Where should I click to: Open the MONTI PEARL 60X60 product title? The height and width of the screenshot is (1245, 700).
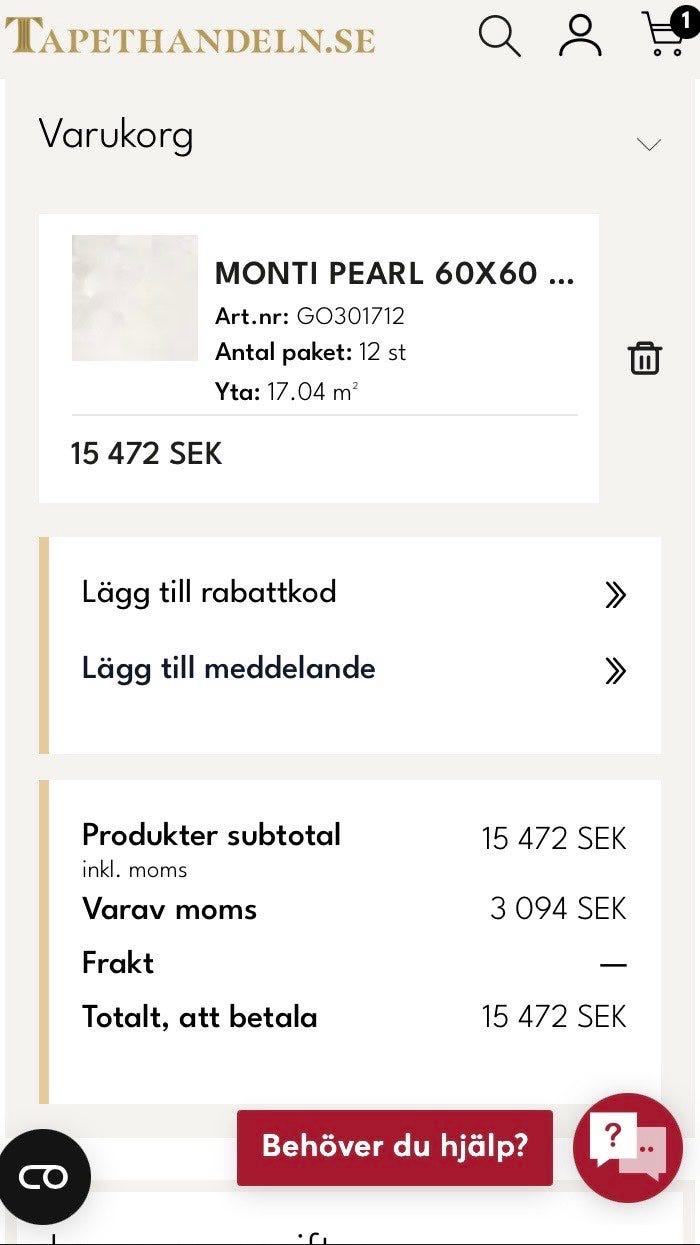coord(395,273)
